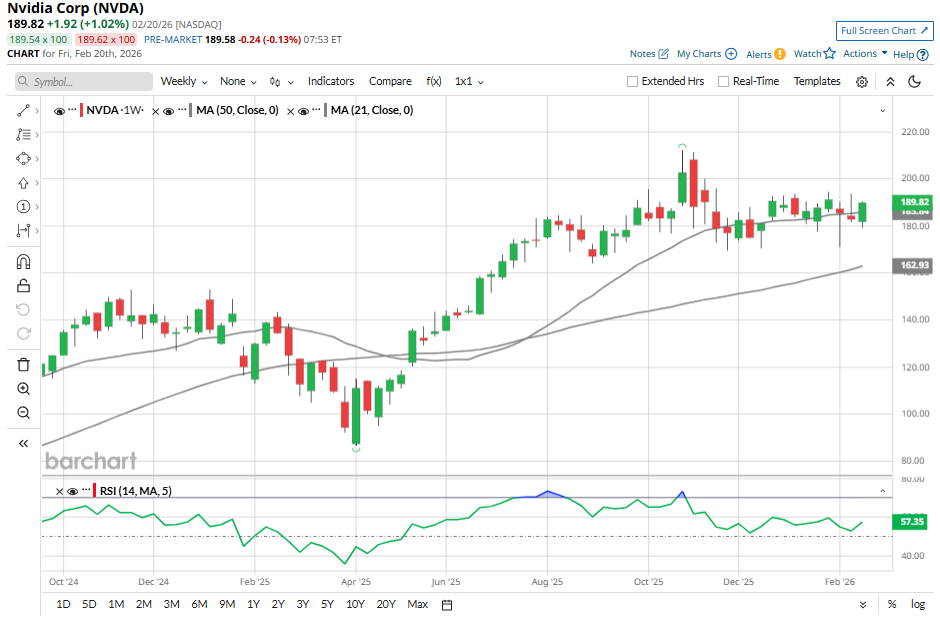Switch to dark mode moon icon
The image size is (940, 623).
[x=914, y=82]
